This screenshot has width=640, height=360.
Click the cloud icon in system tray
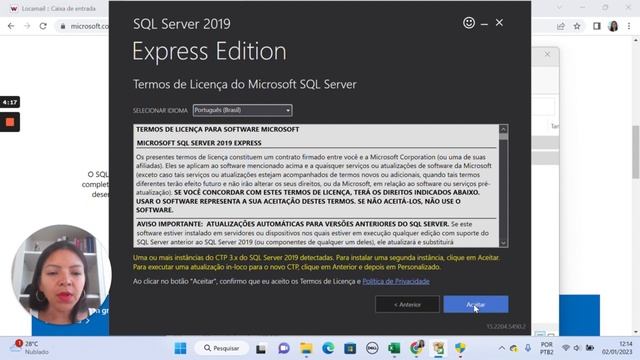click(514, 348)
